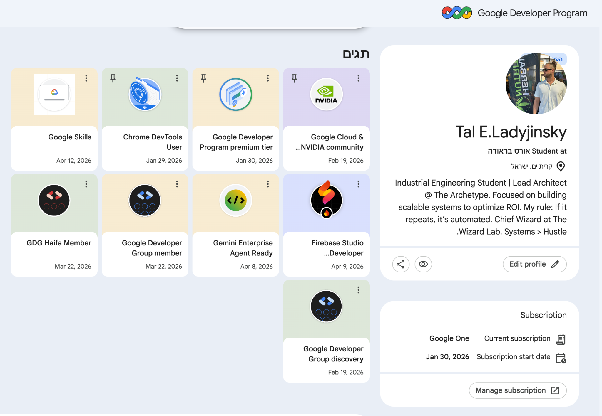Click the Student at headline text
The height and width of the screenshot is (416, 602).
(527, 151)
